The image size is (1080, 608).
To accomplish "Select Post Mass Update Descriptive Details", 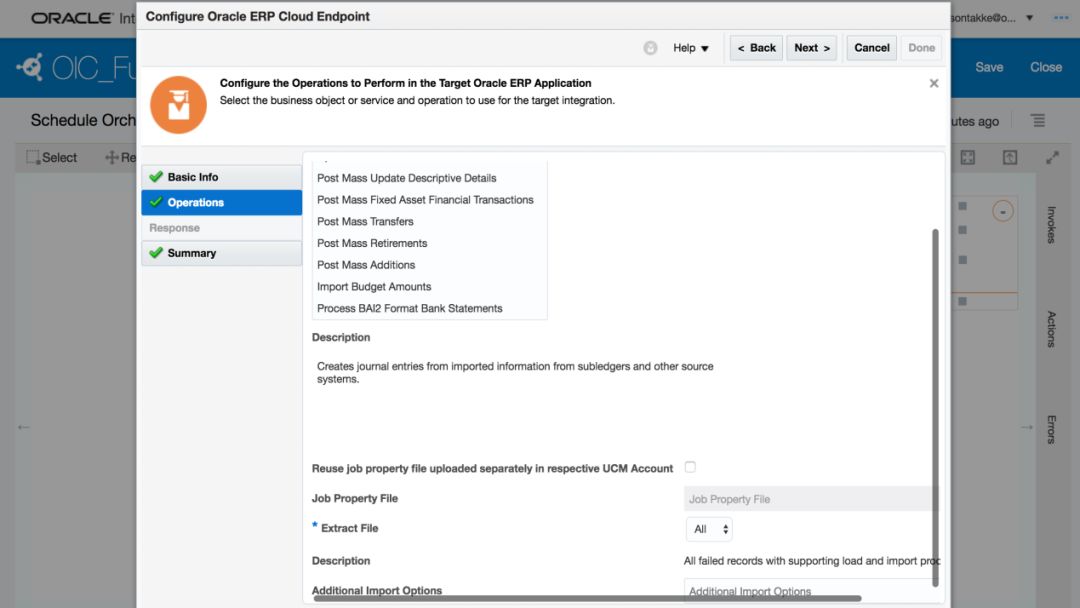I will coord(406,178).
